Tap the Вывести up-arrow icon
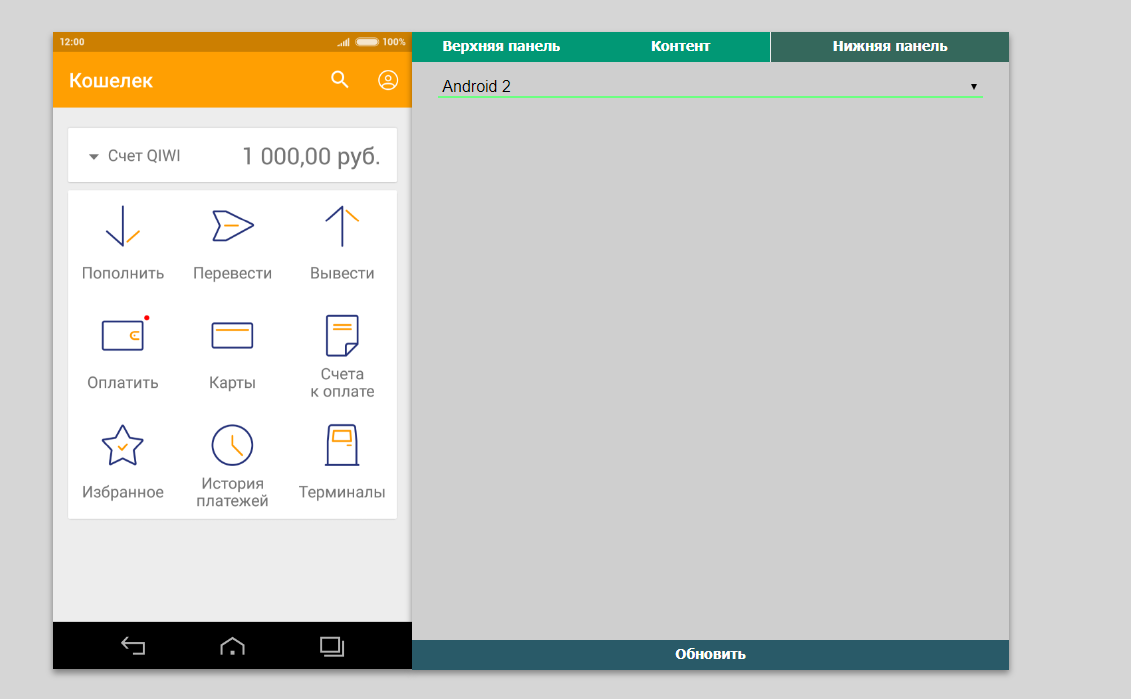Viewport: 1131px width, 699px height. coord(342,226)
